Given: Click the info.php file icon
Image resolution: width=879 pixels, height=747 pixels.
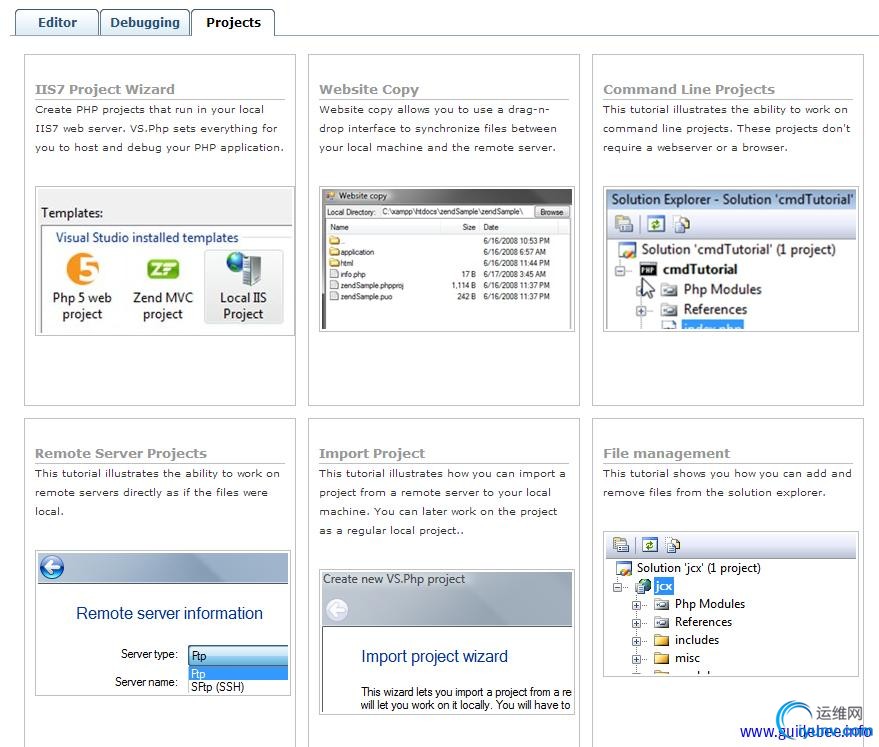Looking at the screenshot, I should point(335,274).
